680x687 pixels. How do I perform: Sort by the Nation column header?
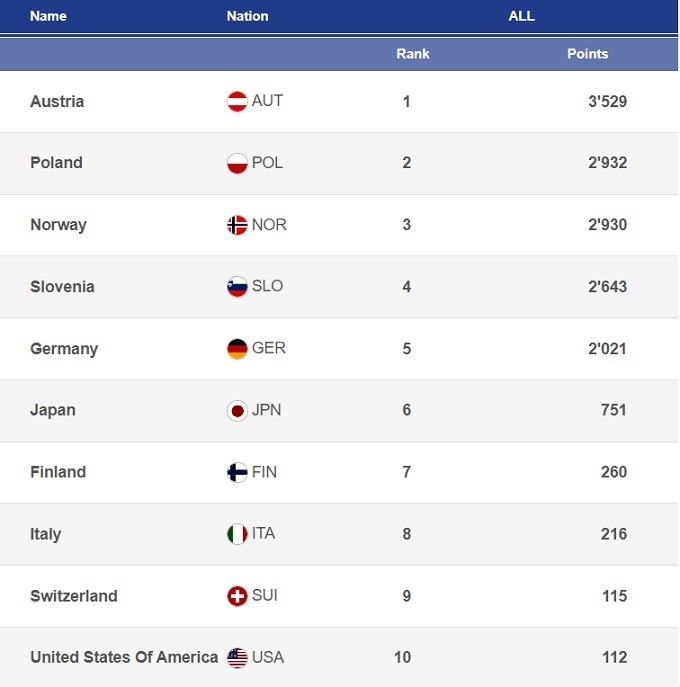click(x=247, y=16)
